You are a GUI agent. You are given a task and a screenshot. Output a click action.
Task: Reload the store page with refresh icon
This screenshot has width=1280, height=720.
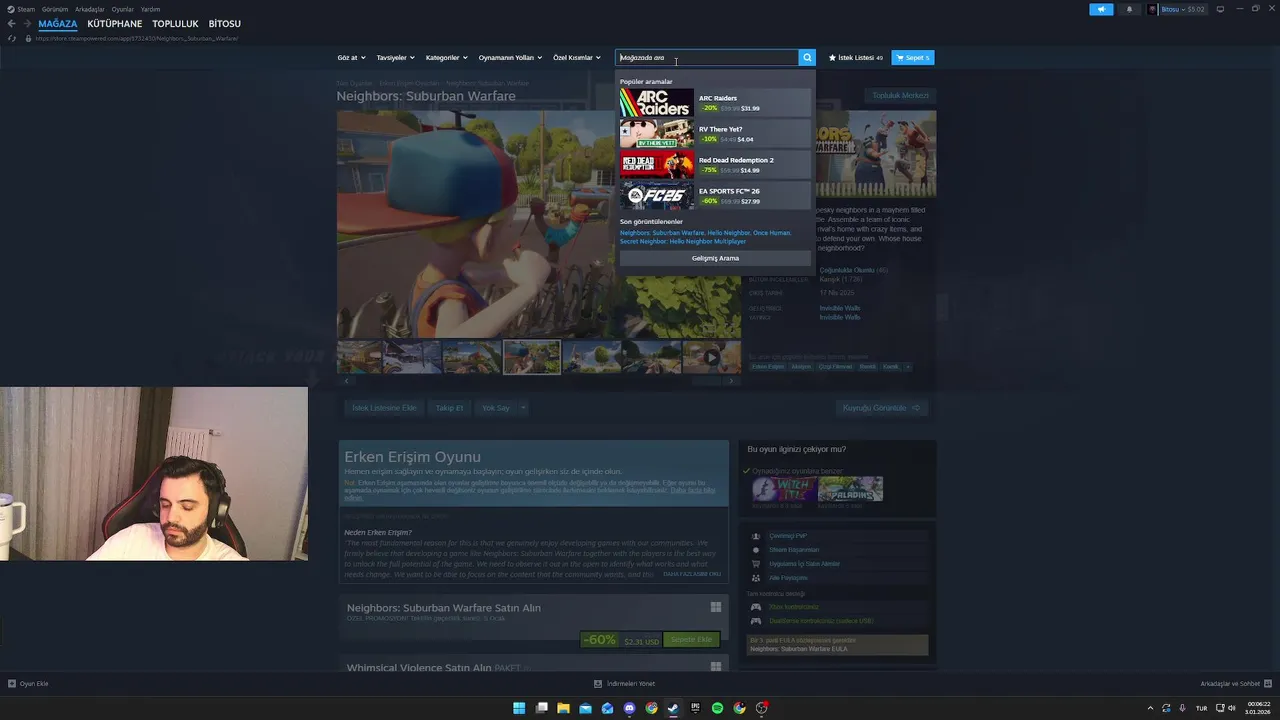(12, 38)
